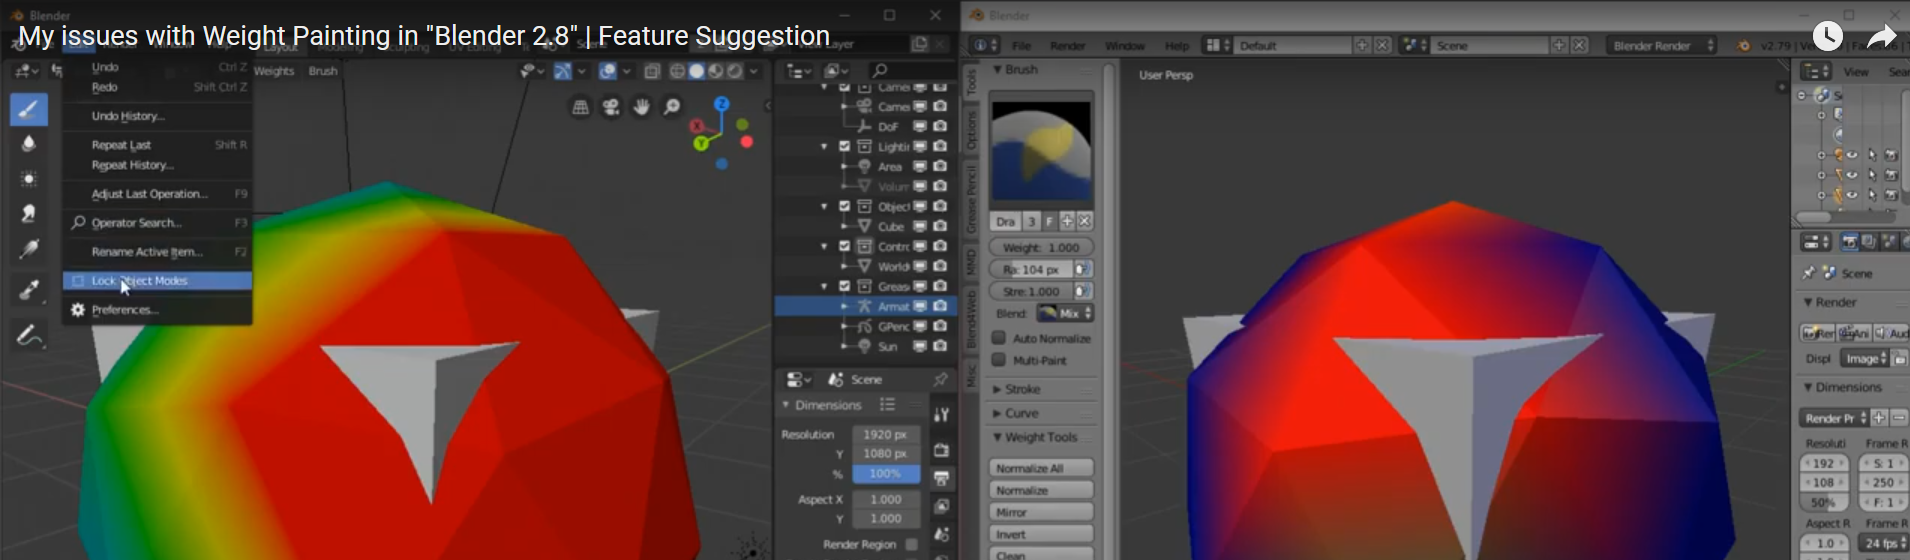Image resolution: width=1910 pixels, height=560 pixels.
Task: Click the Normalize All button
Action: pos(1041,468)
